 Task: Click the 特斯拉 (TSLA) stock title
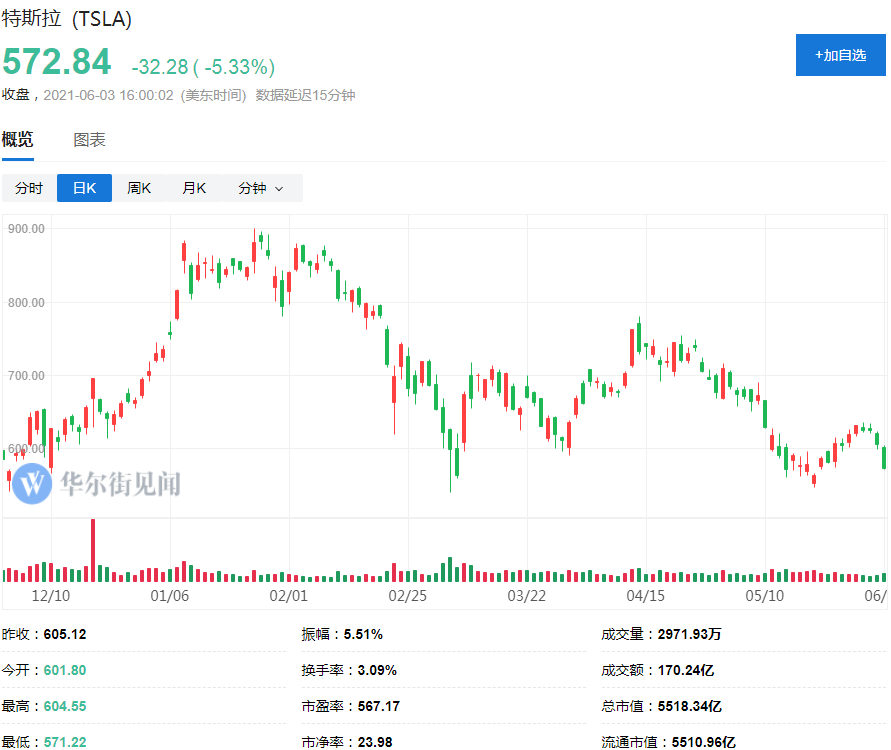click(66, 19)
